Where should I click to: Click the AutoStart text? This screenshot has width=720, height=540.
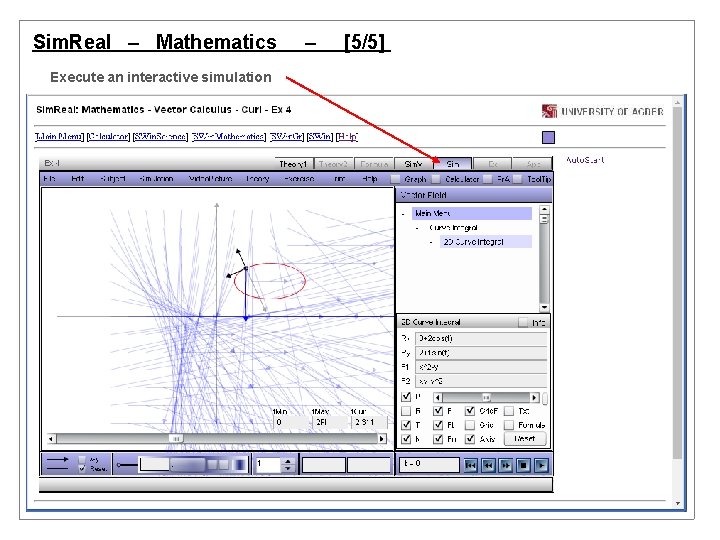point(585,160)
